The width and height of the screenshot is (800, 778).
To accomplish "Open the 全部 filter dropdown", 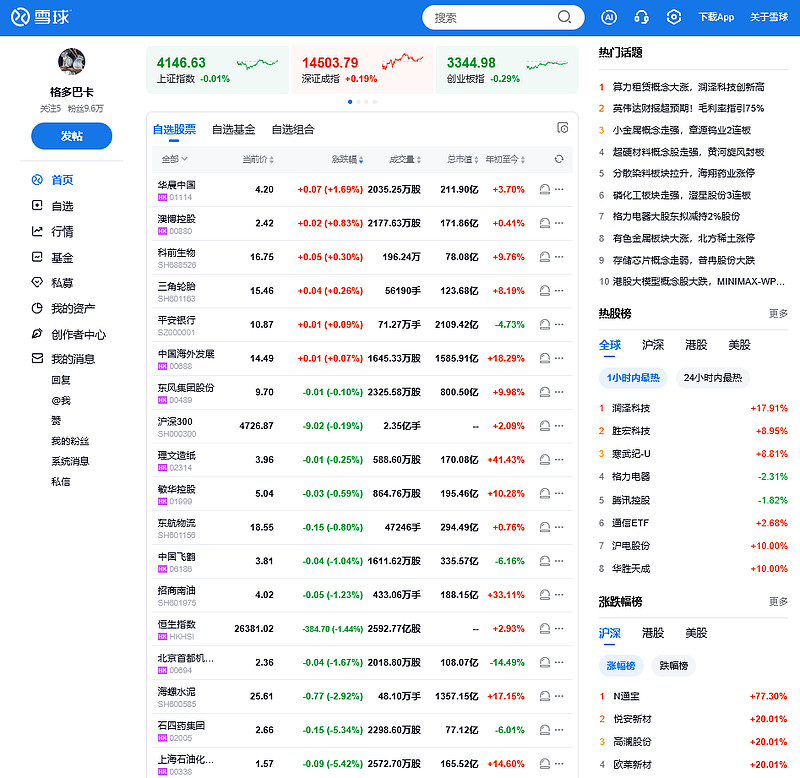I will coord(174,159).
